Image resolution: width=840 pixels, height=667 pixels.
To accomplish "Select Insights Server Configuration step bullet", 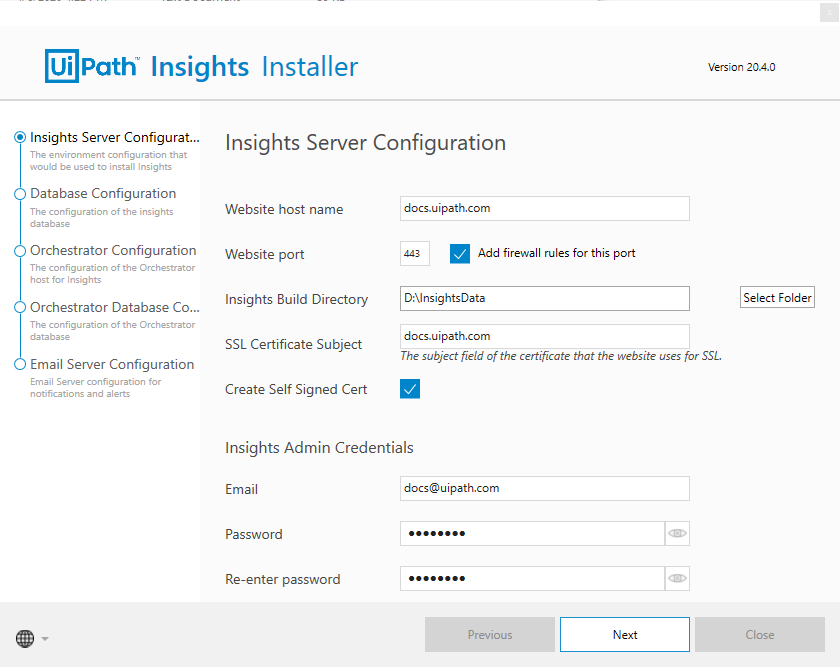I will [20, 137].
